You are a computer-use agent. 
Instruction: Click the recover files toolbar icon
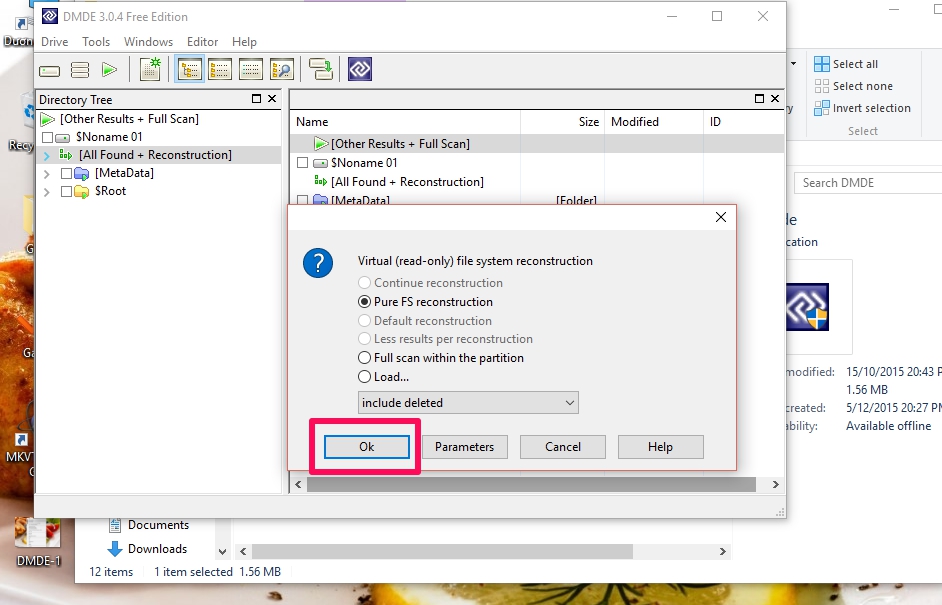coord(321,69)
